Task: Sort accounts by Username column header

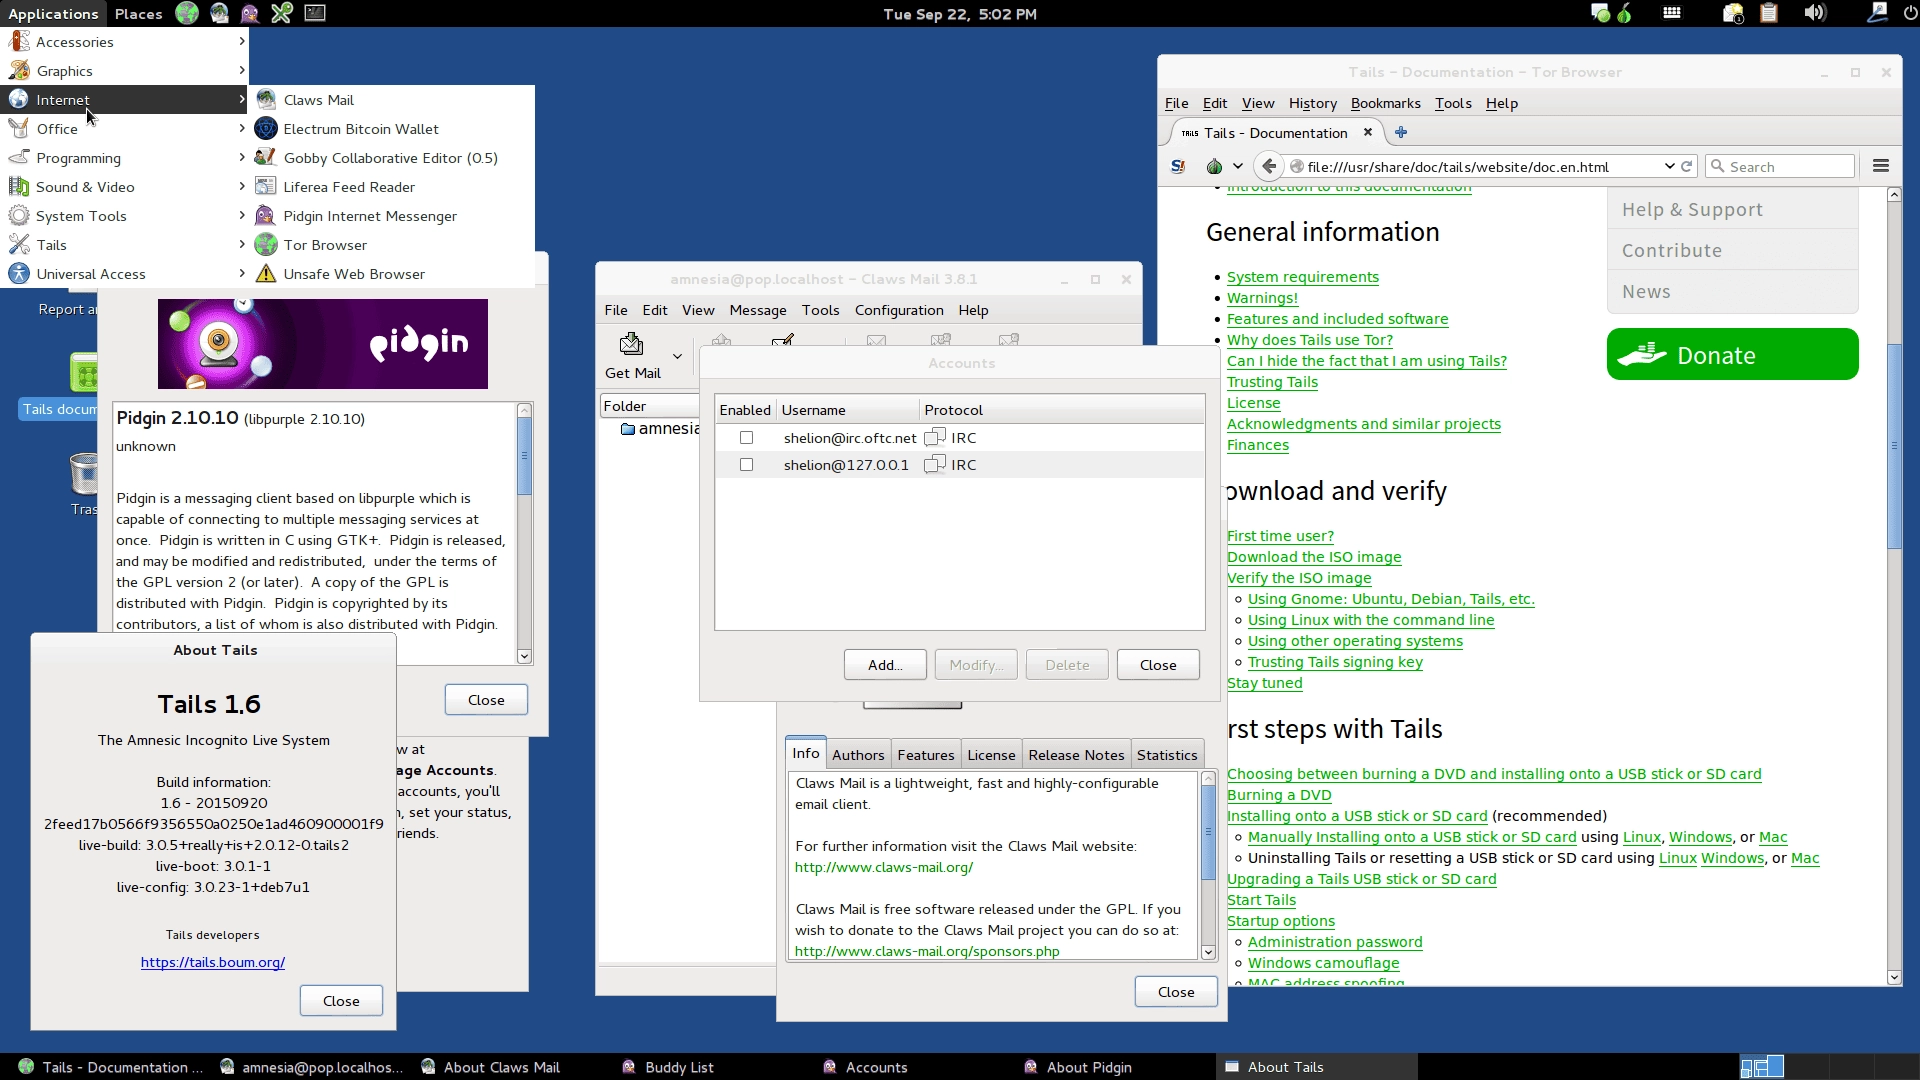Action: [x=847, y=410]
